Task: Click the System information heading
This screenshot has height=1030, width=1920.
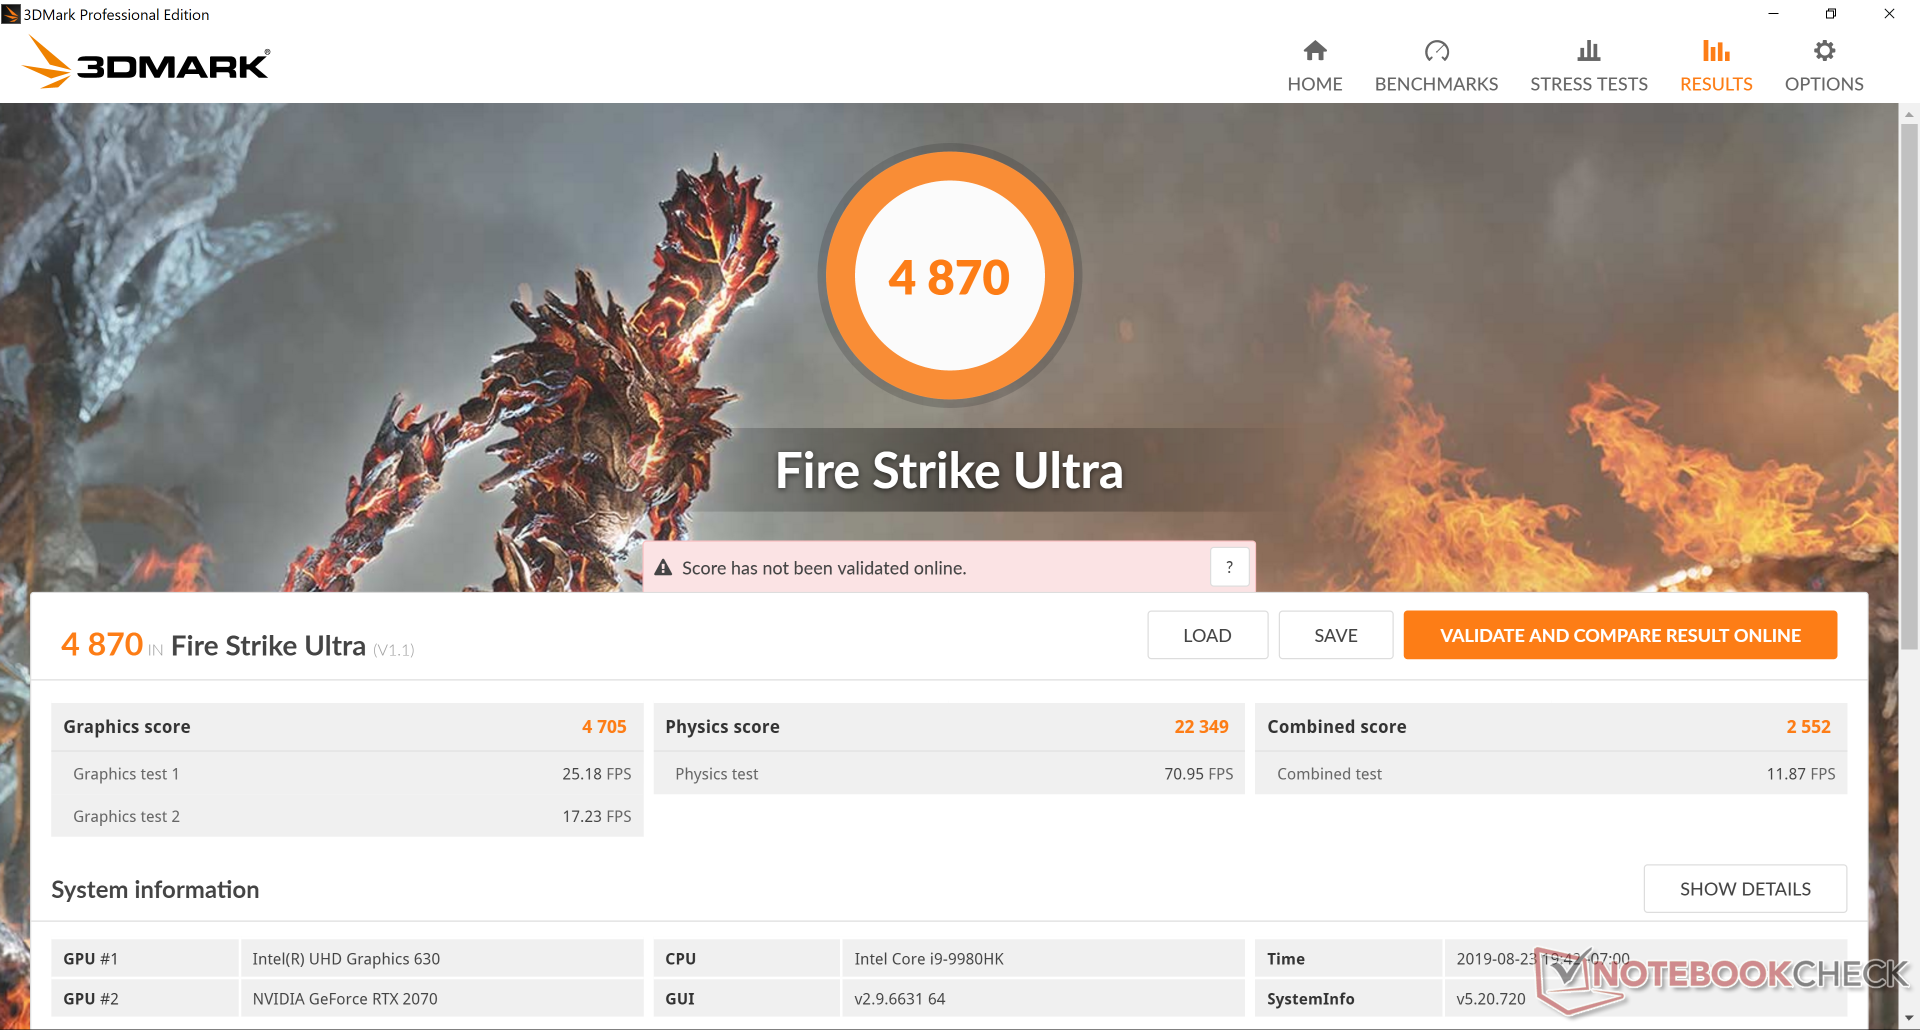Action: point(155,890)
